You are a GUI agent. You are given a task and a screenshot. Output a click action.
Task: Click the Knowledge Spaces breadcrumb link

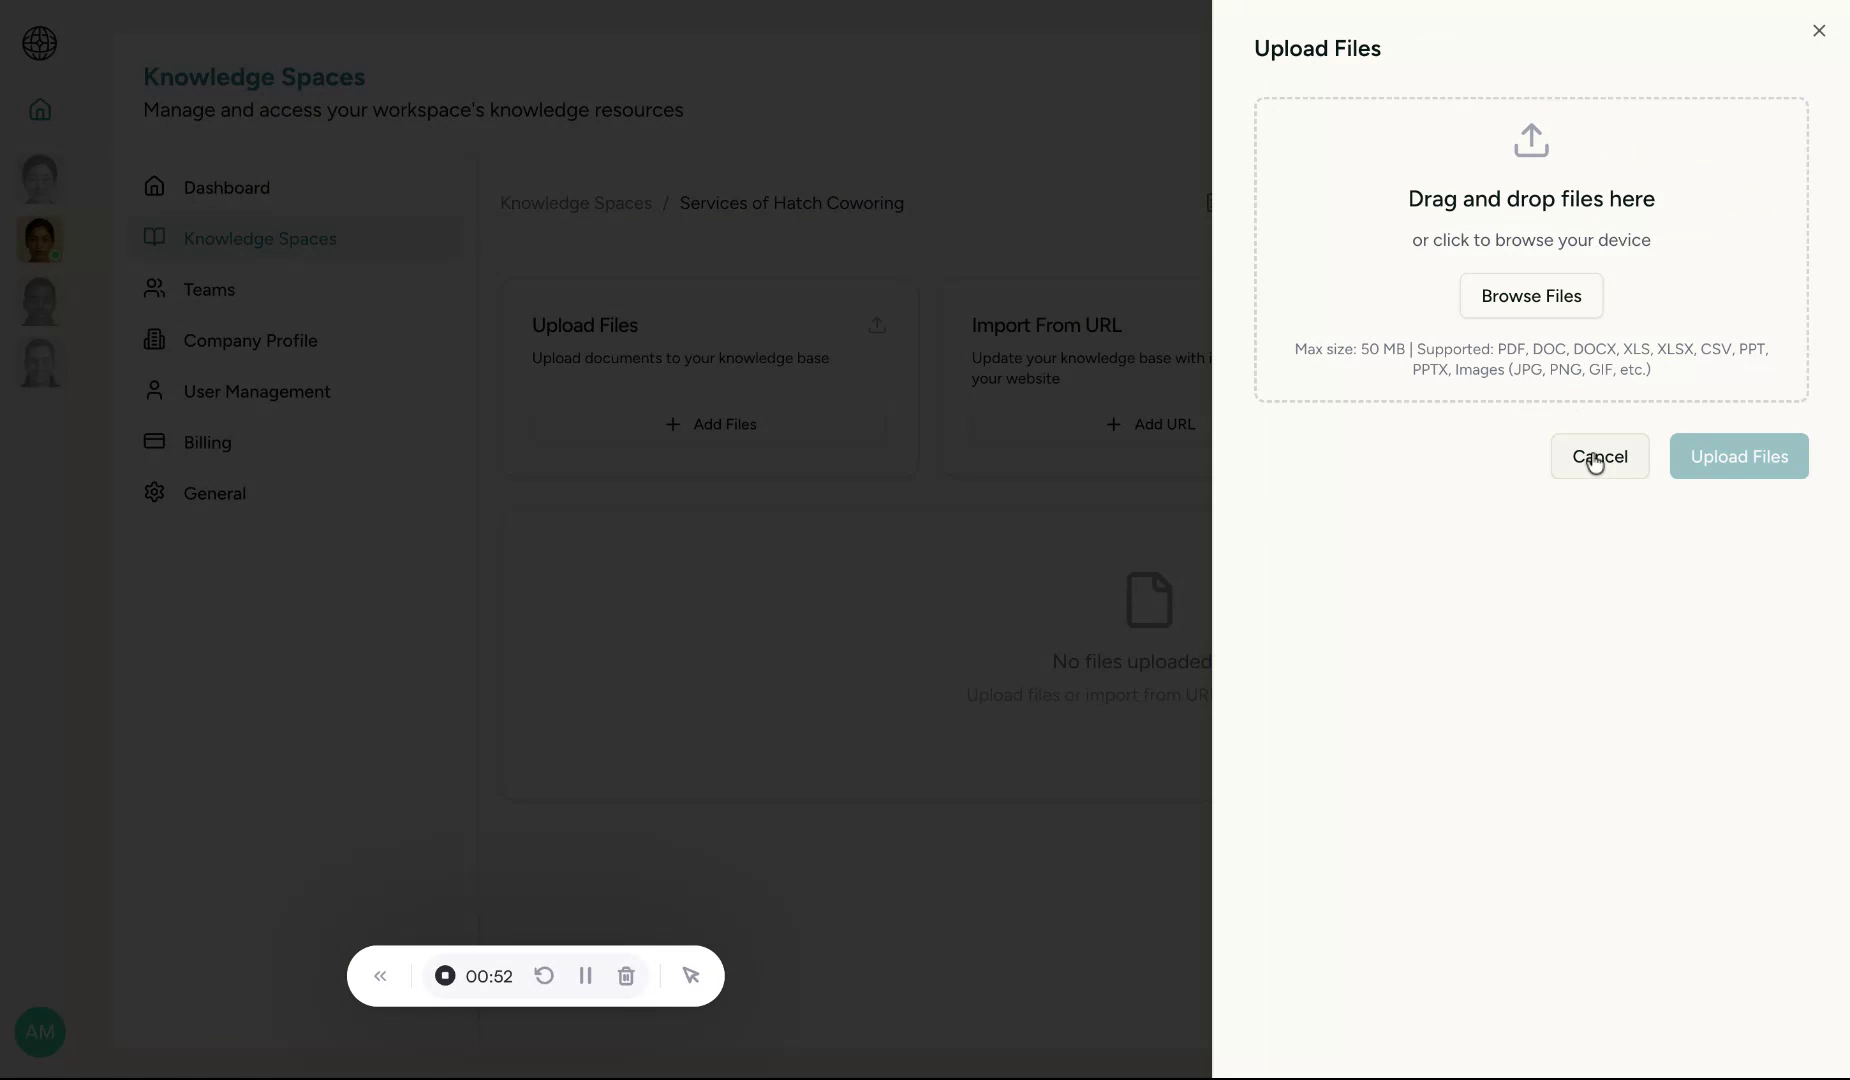[x=575, y=203]
